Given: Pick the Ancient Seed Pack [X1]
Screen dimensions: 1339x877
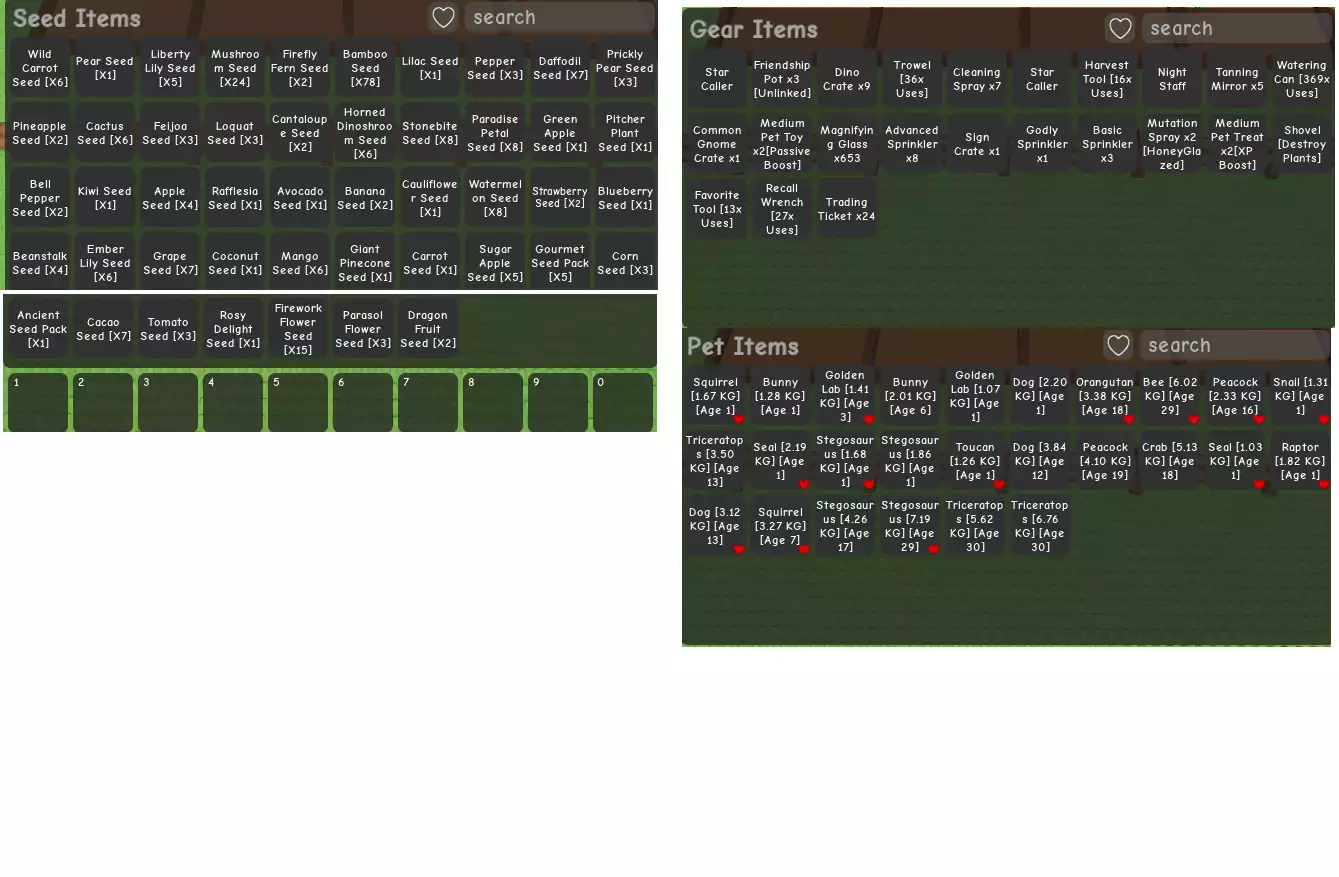Looking at the screenshot, I should [39, 329].
